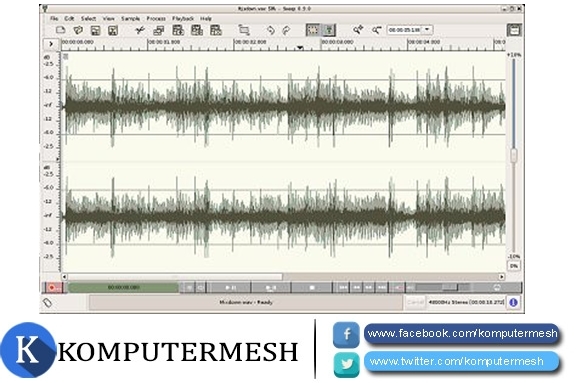
Task: Click the Twitter bird icon
Action: (x=346, y=364)
